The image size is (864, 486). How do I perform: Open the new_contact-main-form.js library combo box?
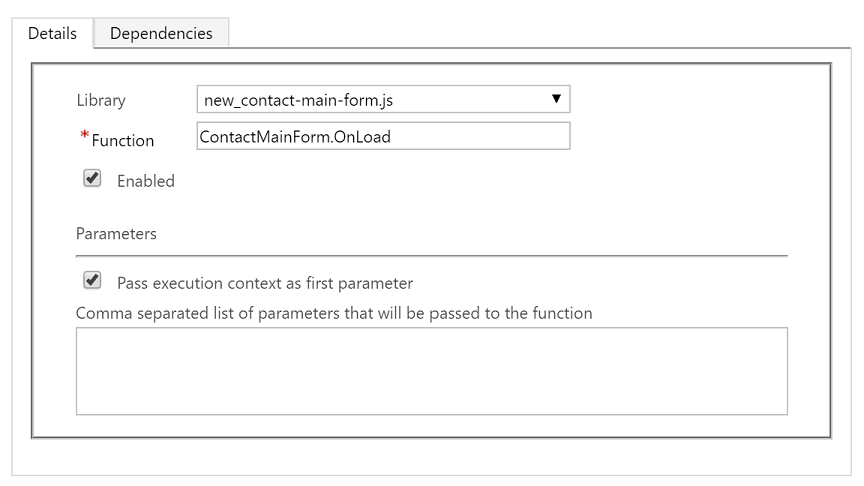[383, 99]
